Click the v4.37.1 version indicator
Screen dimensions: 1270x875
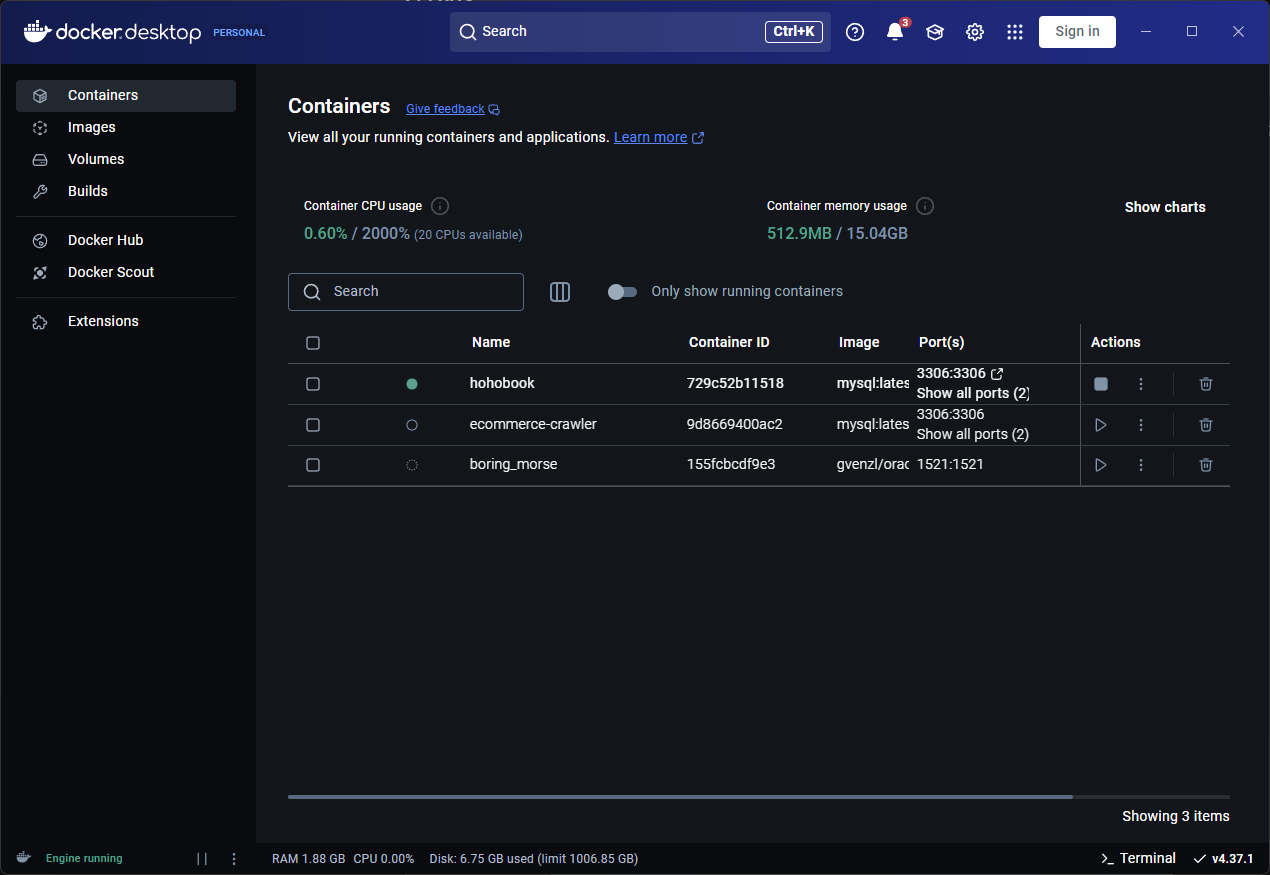[x=1223, y=859]
